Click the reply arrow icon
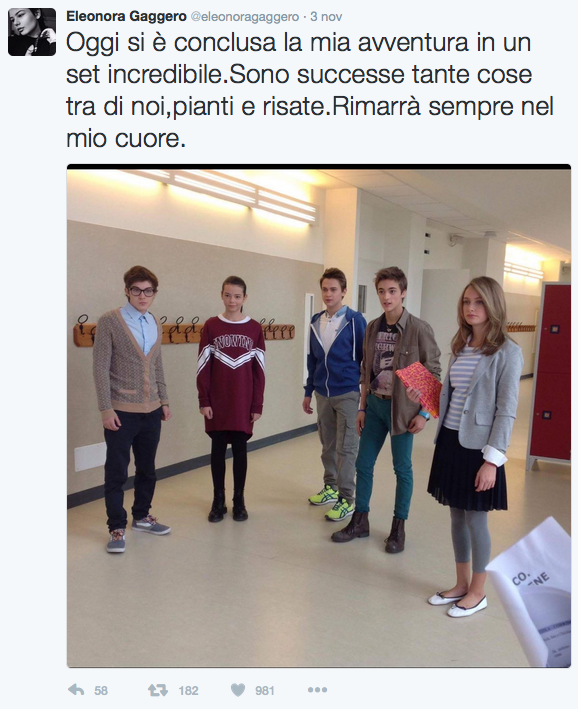 (76, 690)
